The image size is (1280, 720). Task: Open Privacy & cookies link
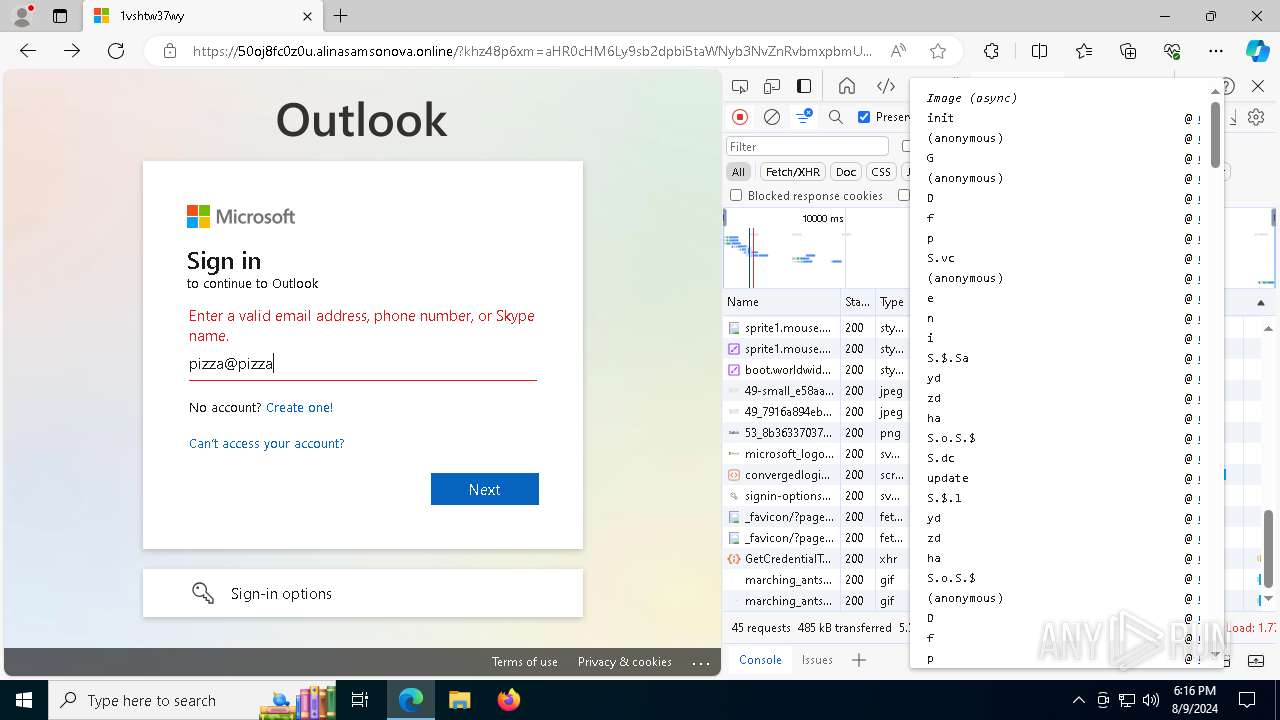tap(625, 662)
